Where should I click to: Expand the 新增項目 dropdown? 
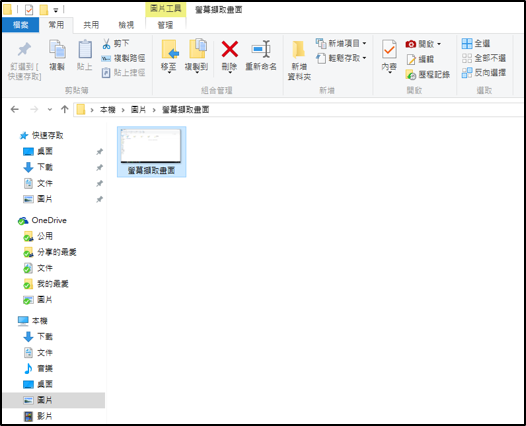(x=364, y=43)
